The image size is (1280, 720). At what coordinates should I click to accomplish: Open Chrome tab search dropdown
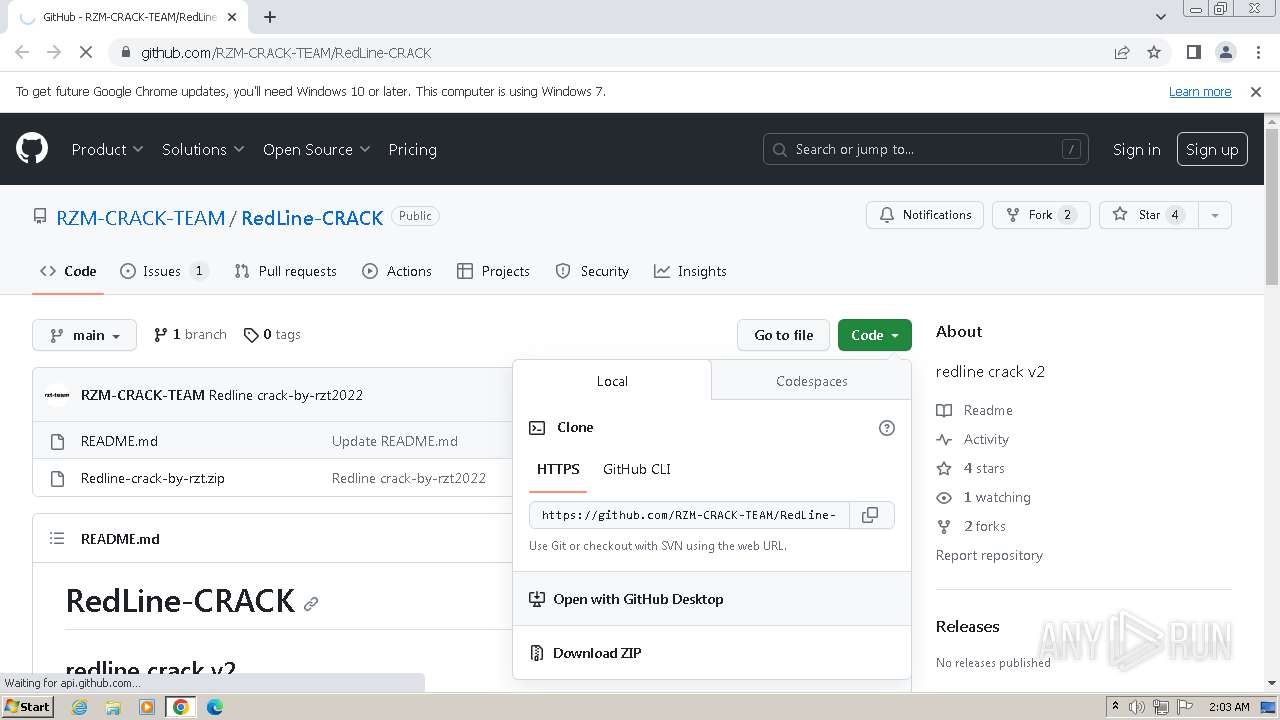[x=1160, y=17]
